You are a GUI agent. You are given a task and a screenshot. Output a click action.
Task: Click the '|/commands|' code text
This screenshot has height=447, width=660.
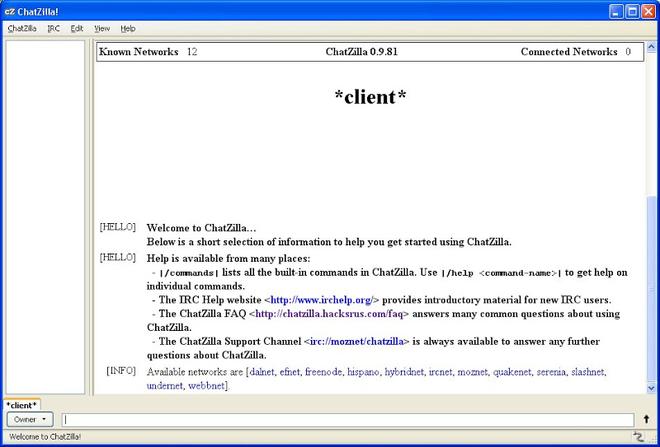[x=189, y=273]
